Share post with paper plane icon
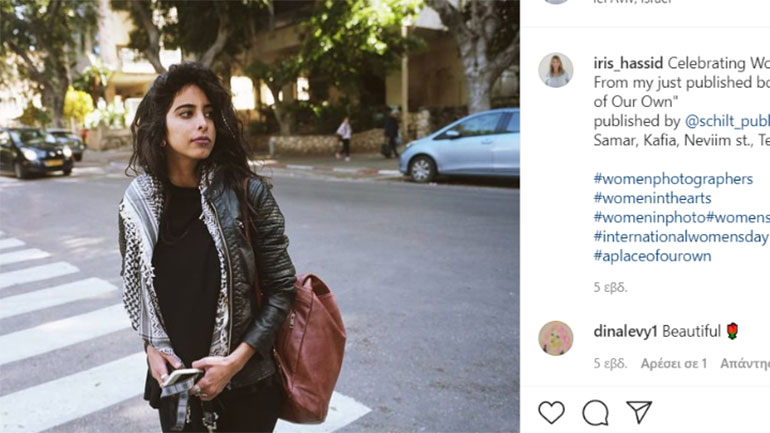 pyautogui.click(x=639, y=411)
